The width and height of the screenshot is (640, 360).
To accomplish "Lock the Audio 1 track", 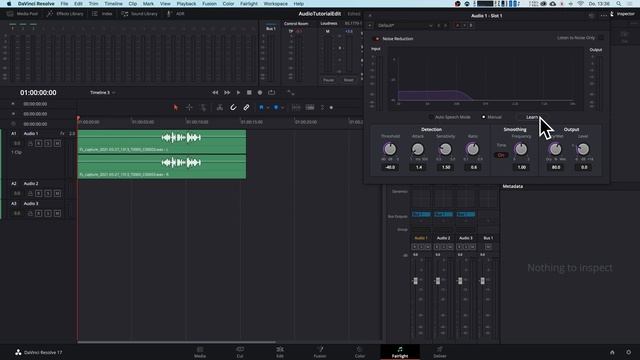I will (30, 143).
